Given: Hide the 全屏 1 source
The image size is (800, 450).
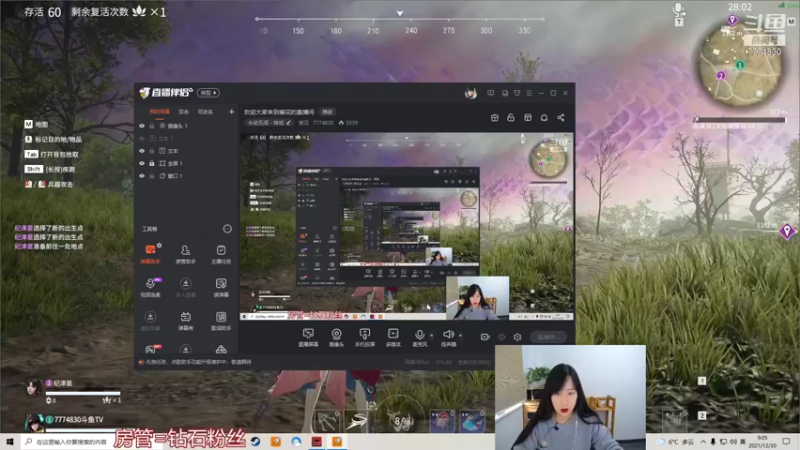Looking at the screenshot, I should click(x=142, y=163).
